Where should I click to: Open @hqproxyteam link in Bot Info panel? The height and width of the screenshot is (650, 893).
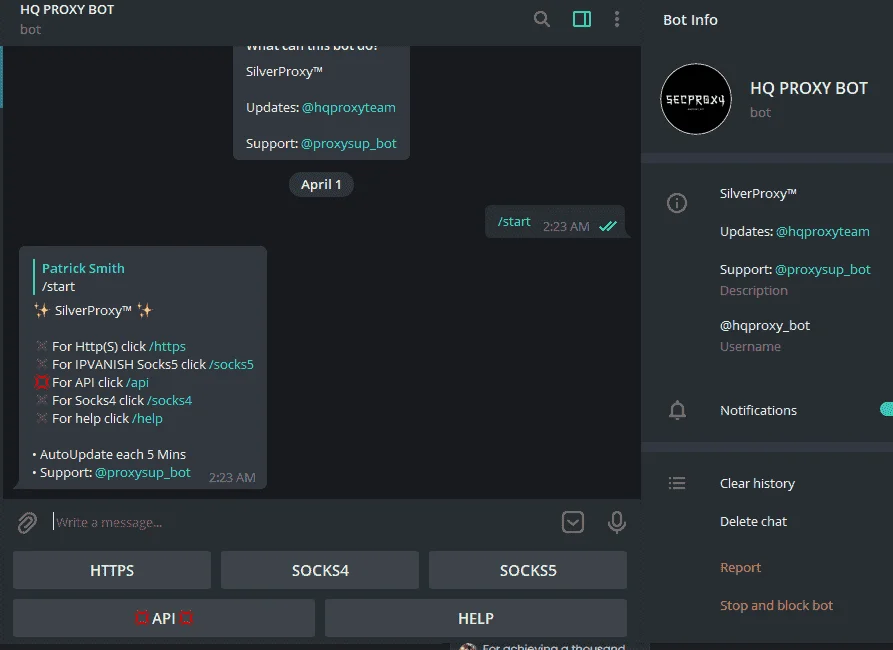point(822,232)
